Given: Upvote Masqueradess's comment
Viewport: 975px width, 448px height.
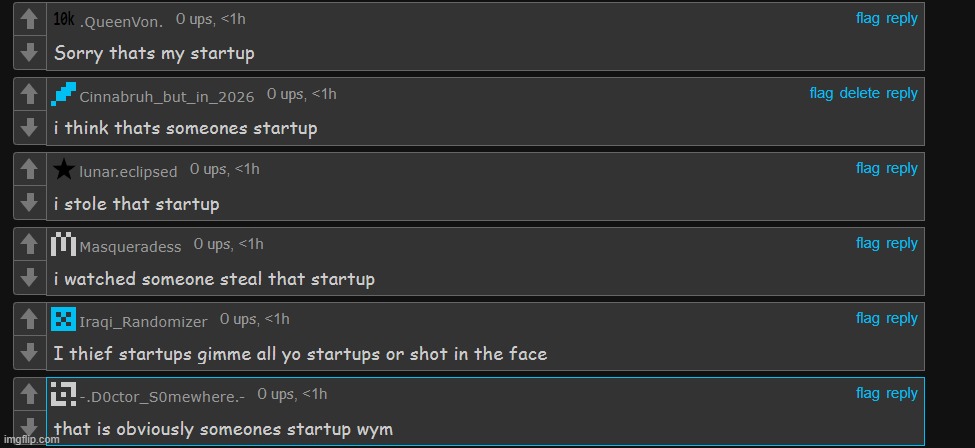Looking at the screenshot, I should coord(30,245).
